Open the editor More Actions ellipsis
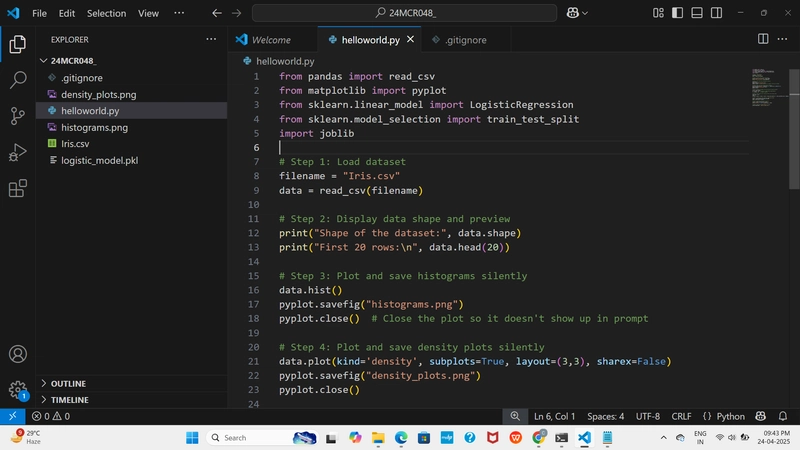 [x=782, y=39]
